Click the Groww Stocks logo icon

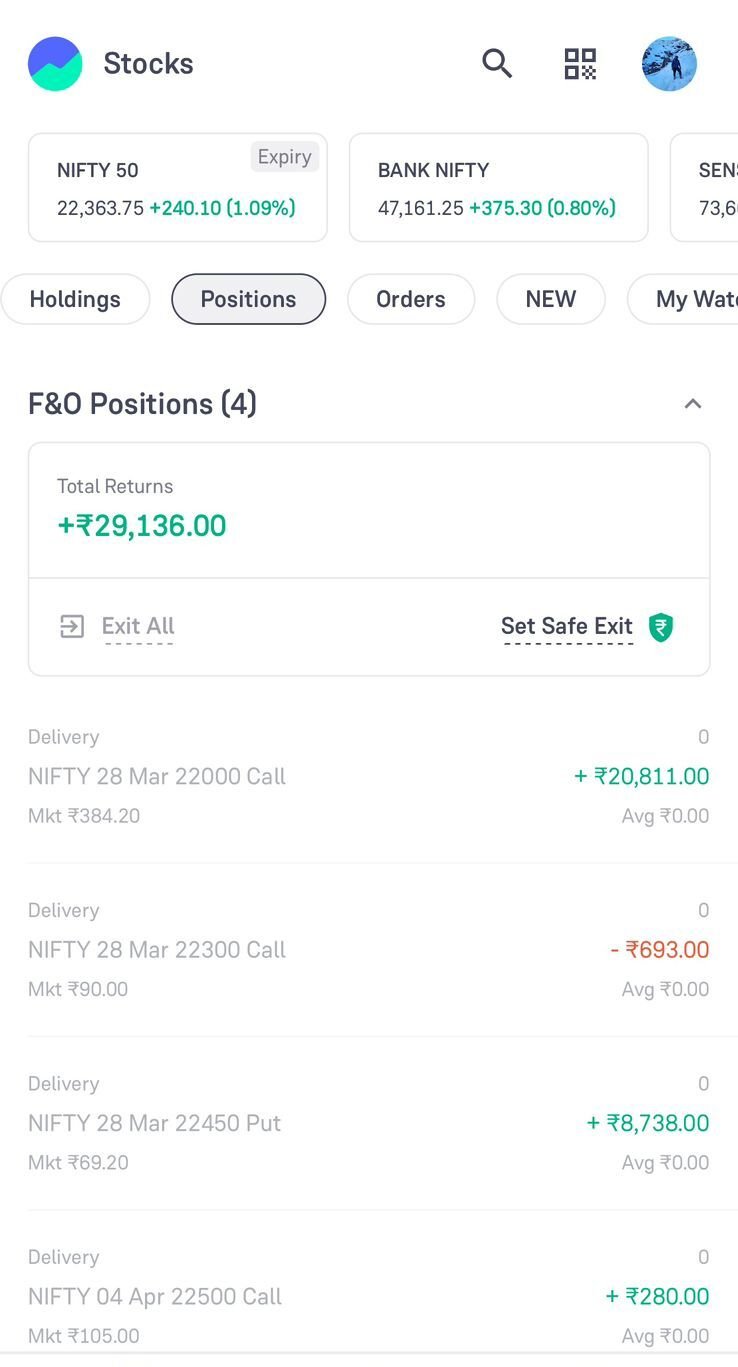pos(55,64)
